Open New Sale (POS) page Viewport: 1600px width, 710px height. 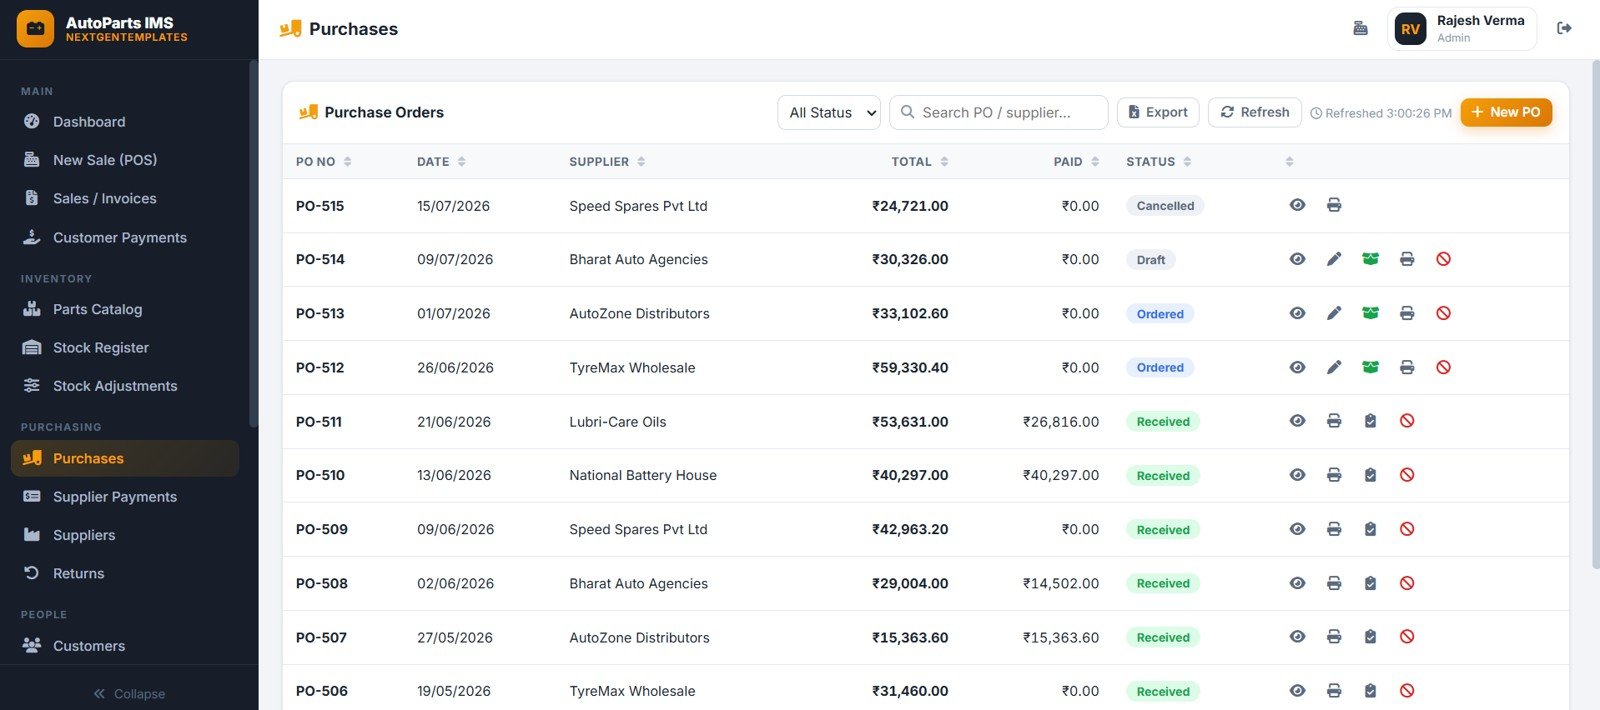tap(125, 160)
